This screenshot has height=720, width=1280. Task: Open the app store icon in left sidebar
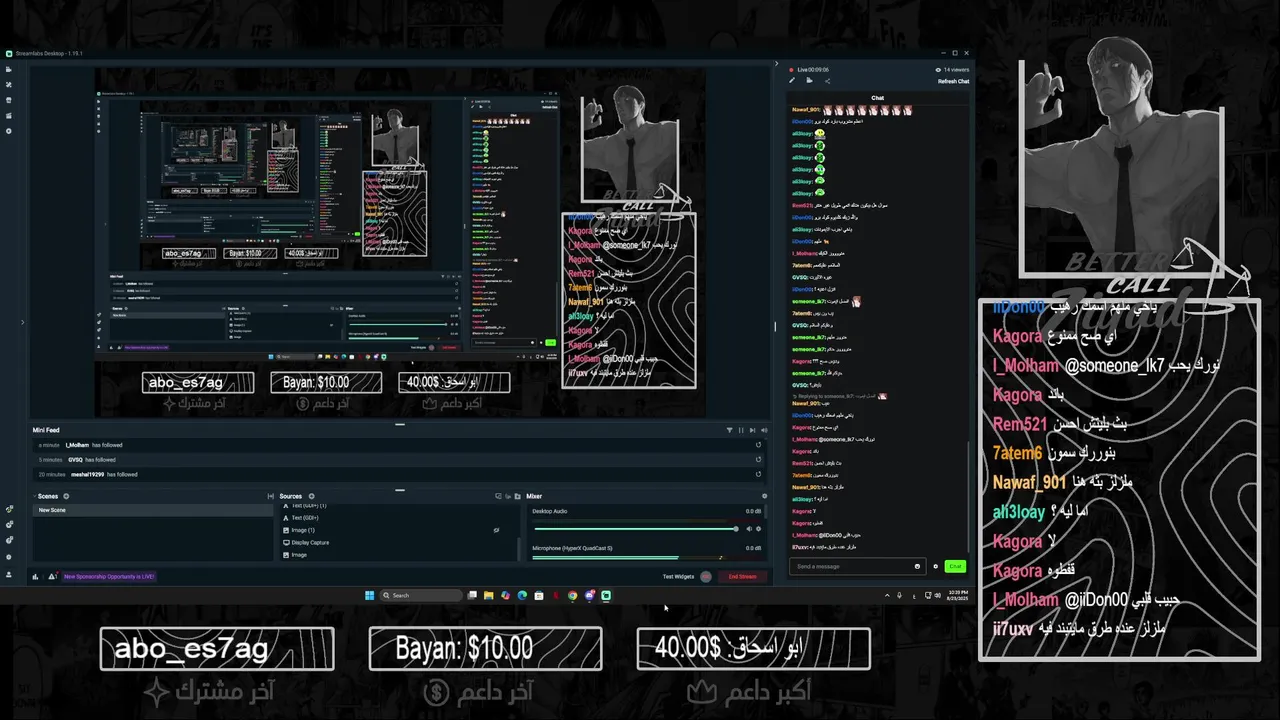coord(9,100)
